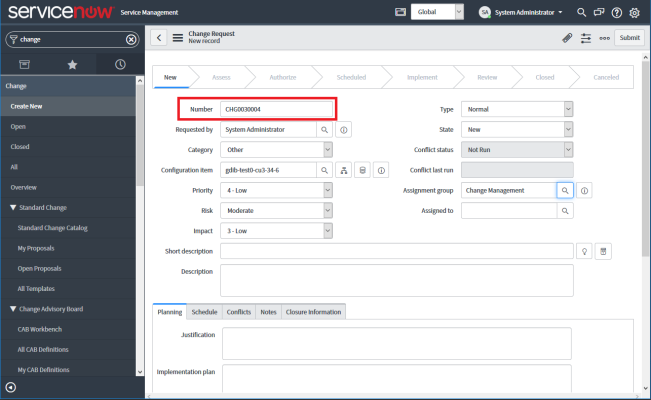Open the Help question mark icon
This screenshot has width=651, height=400.
617,12
